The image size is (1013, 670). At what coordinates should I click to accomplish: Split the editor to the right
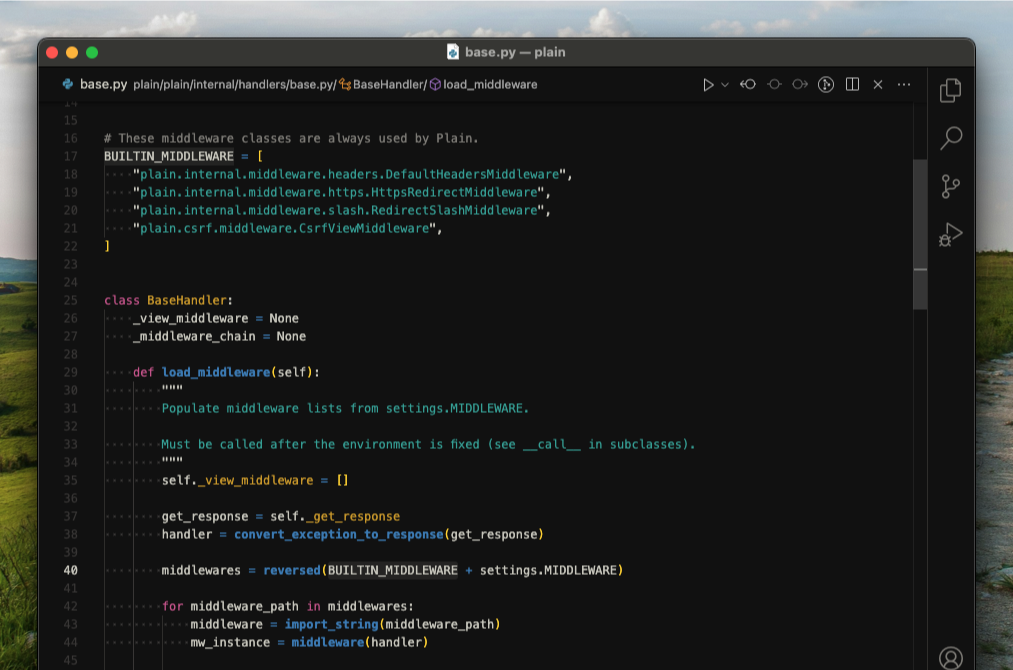tap(852, 85)
